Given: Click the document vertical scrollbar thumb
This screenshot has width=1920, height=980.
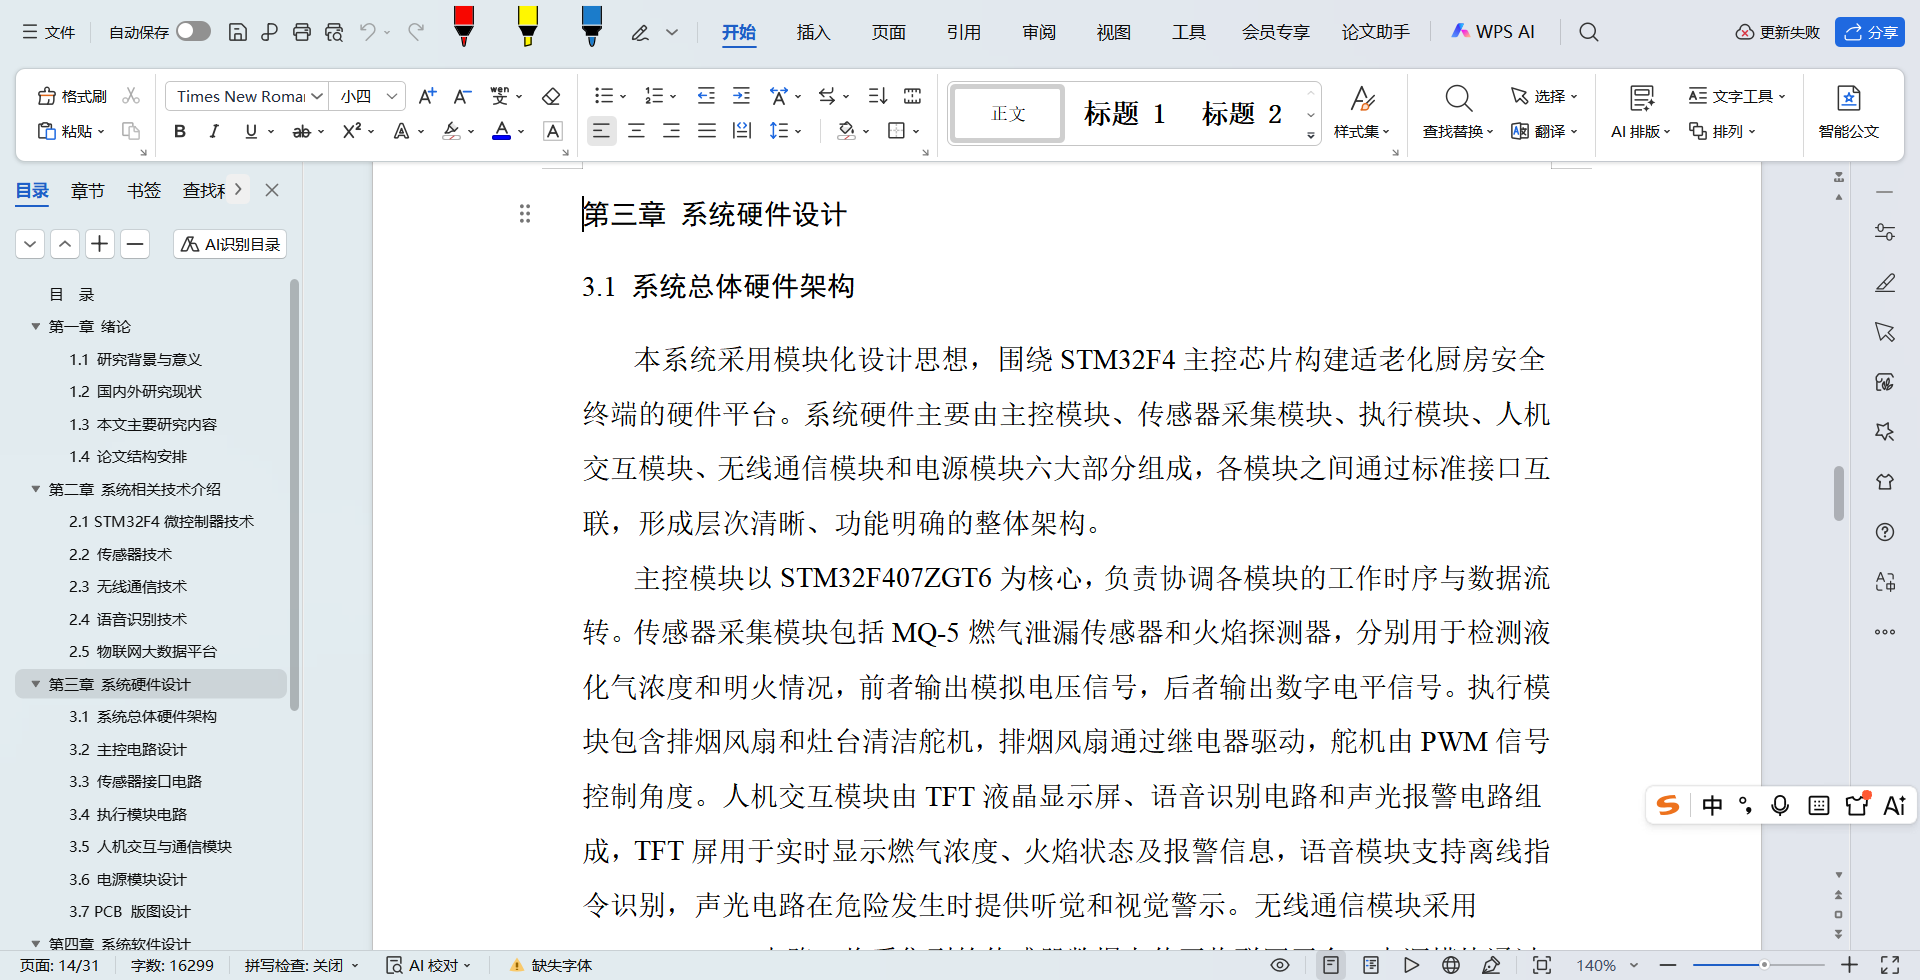Looking at the screenshot, I should (1839, 493).
